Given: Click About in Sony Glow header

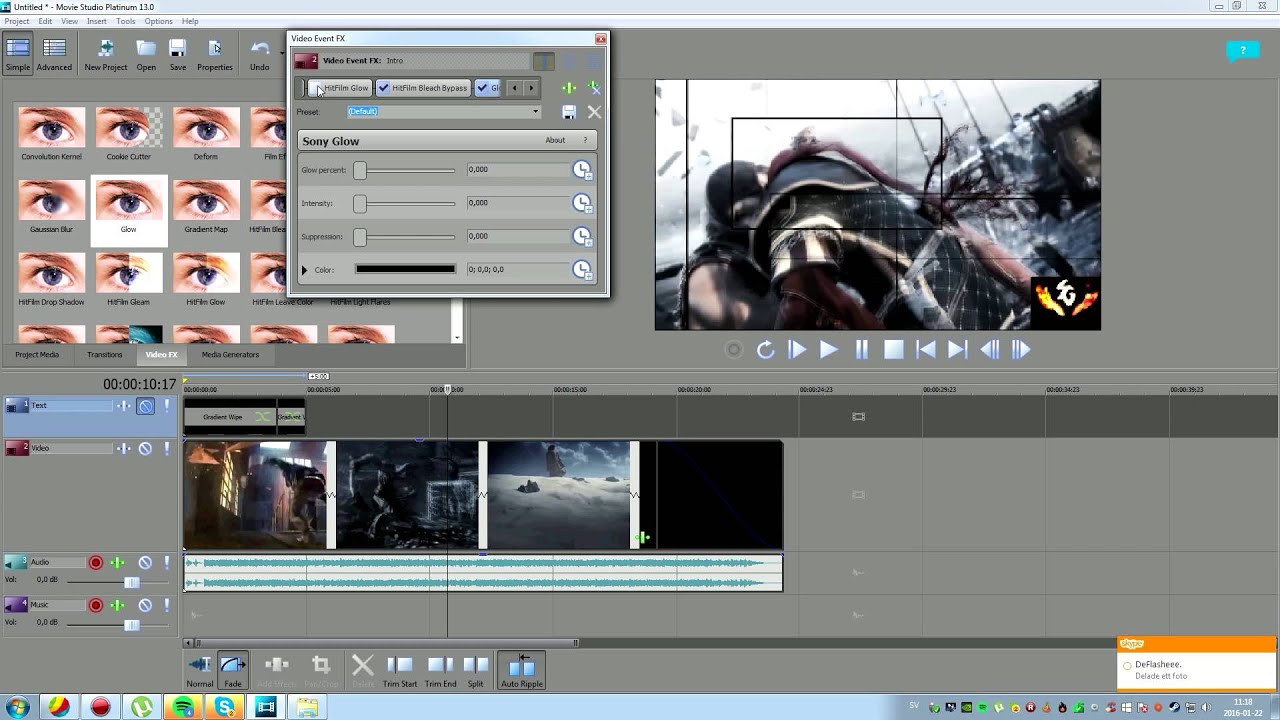Looking at the screenshot, I should coord(555,140).
